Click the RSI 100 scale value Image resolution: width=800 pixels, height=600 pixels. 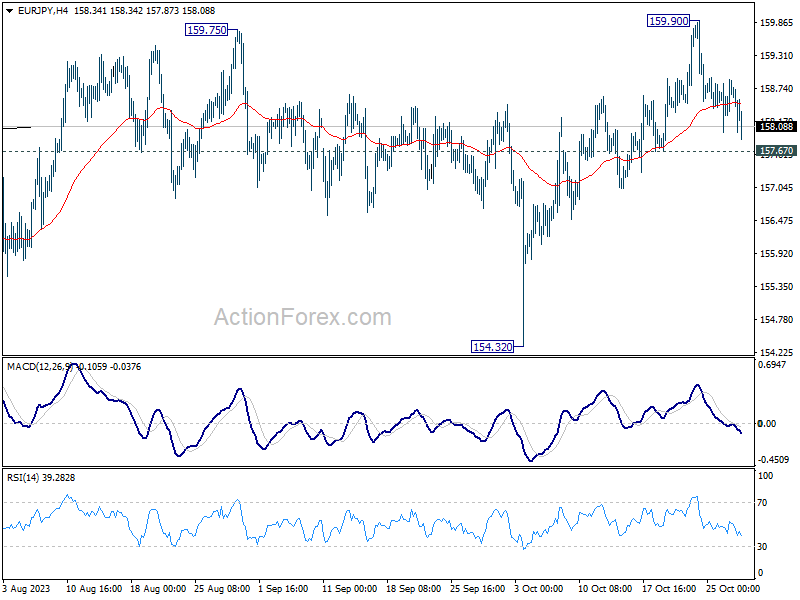(766, 476)
